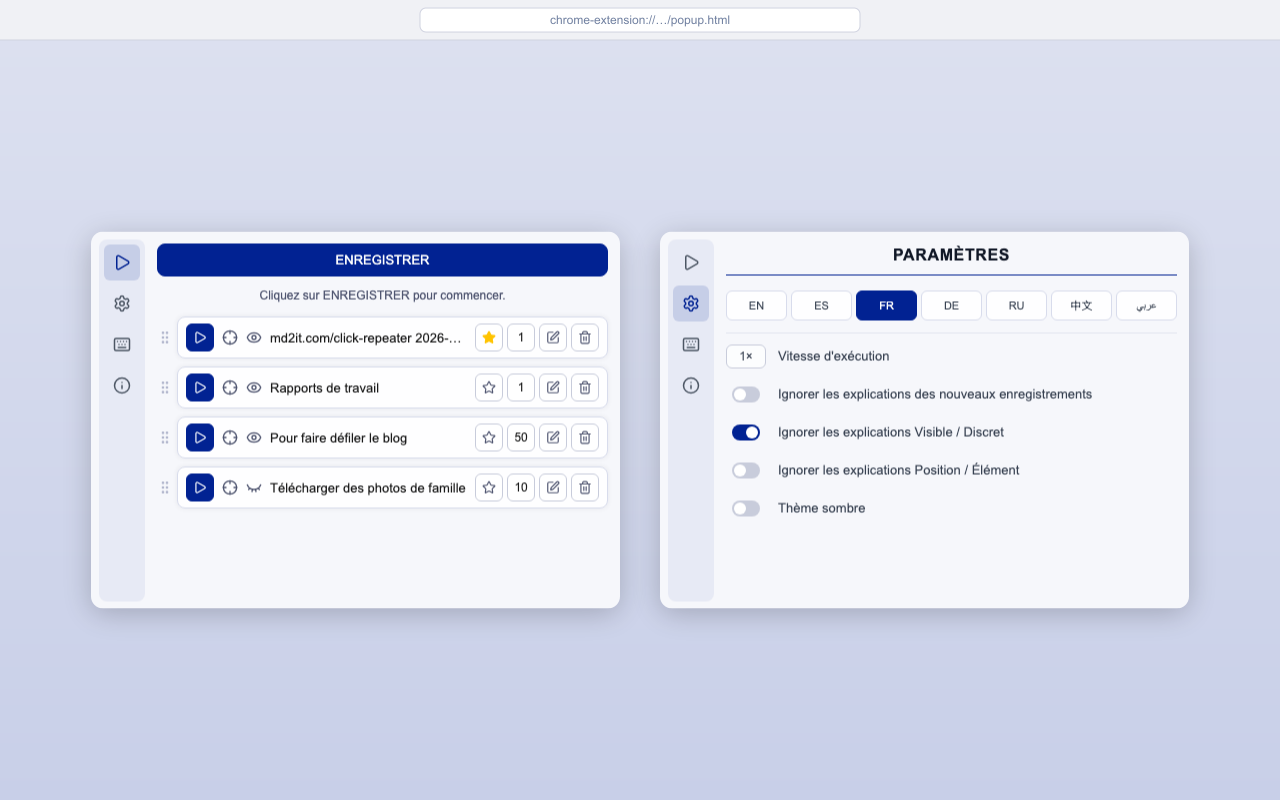The image size is (1280, 800).
Task: Select recording name Pour faire défiler le blog
Action: coord(338,438)
